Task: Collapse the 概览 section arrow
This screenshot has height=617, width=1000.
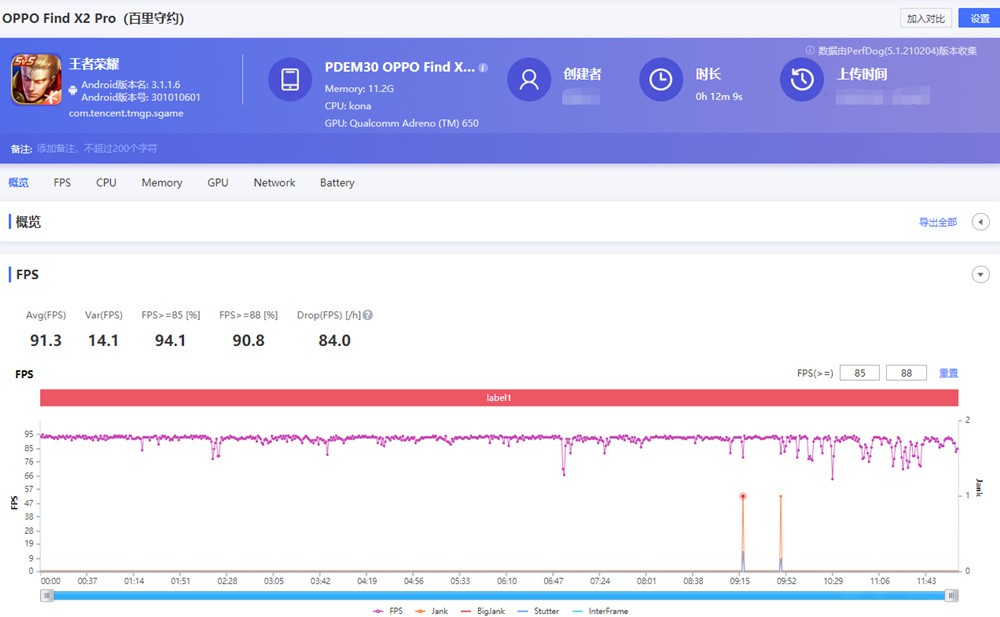Action: [x=980, y=222]
